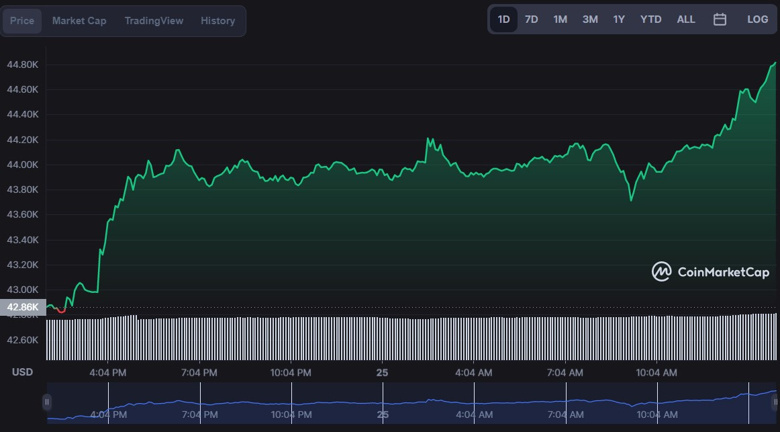Click the 7:04 AM axis label
The width and height of the screenshot is (780, 432).
pos(565,372)
